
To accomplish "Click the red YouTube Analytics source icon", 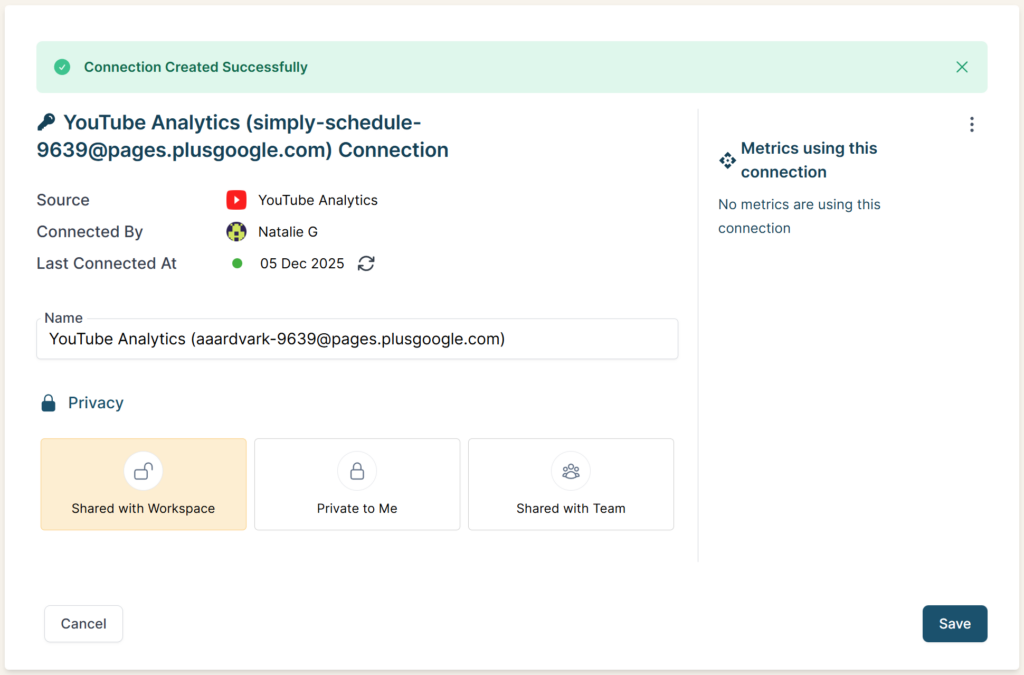I will [x=236, y=200].
